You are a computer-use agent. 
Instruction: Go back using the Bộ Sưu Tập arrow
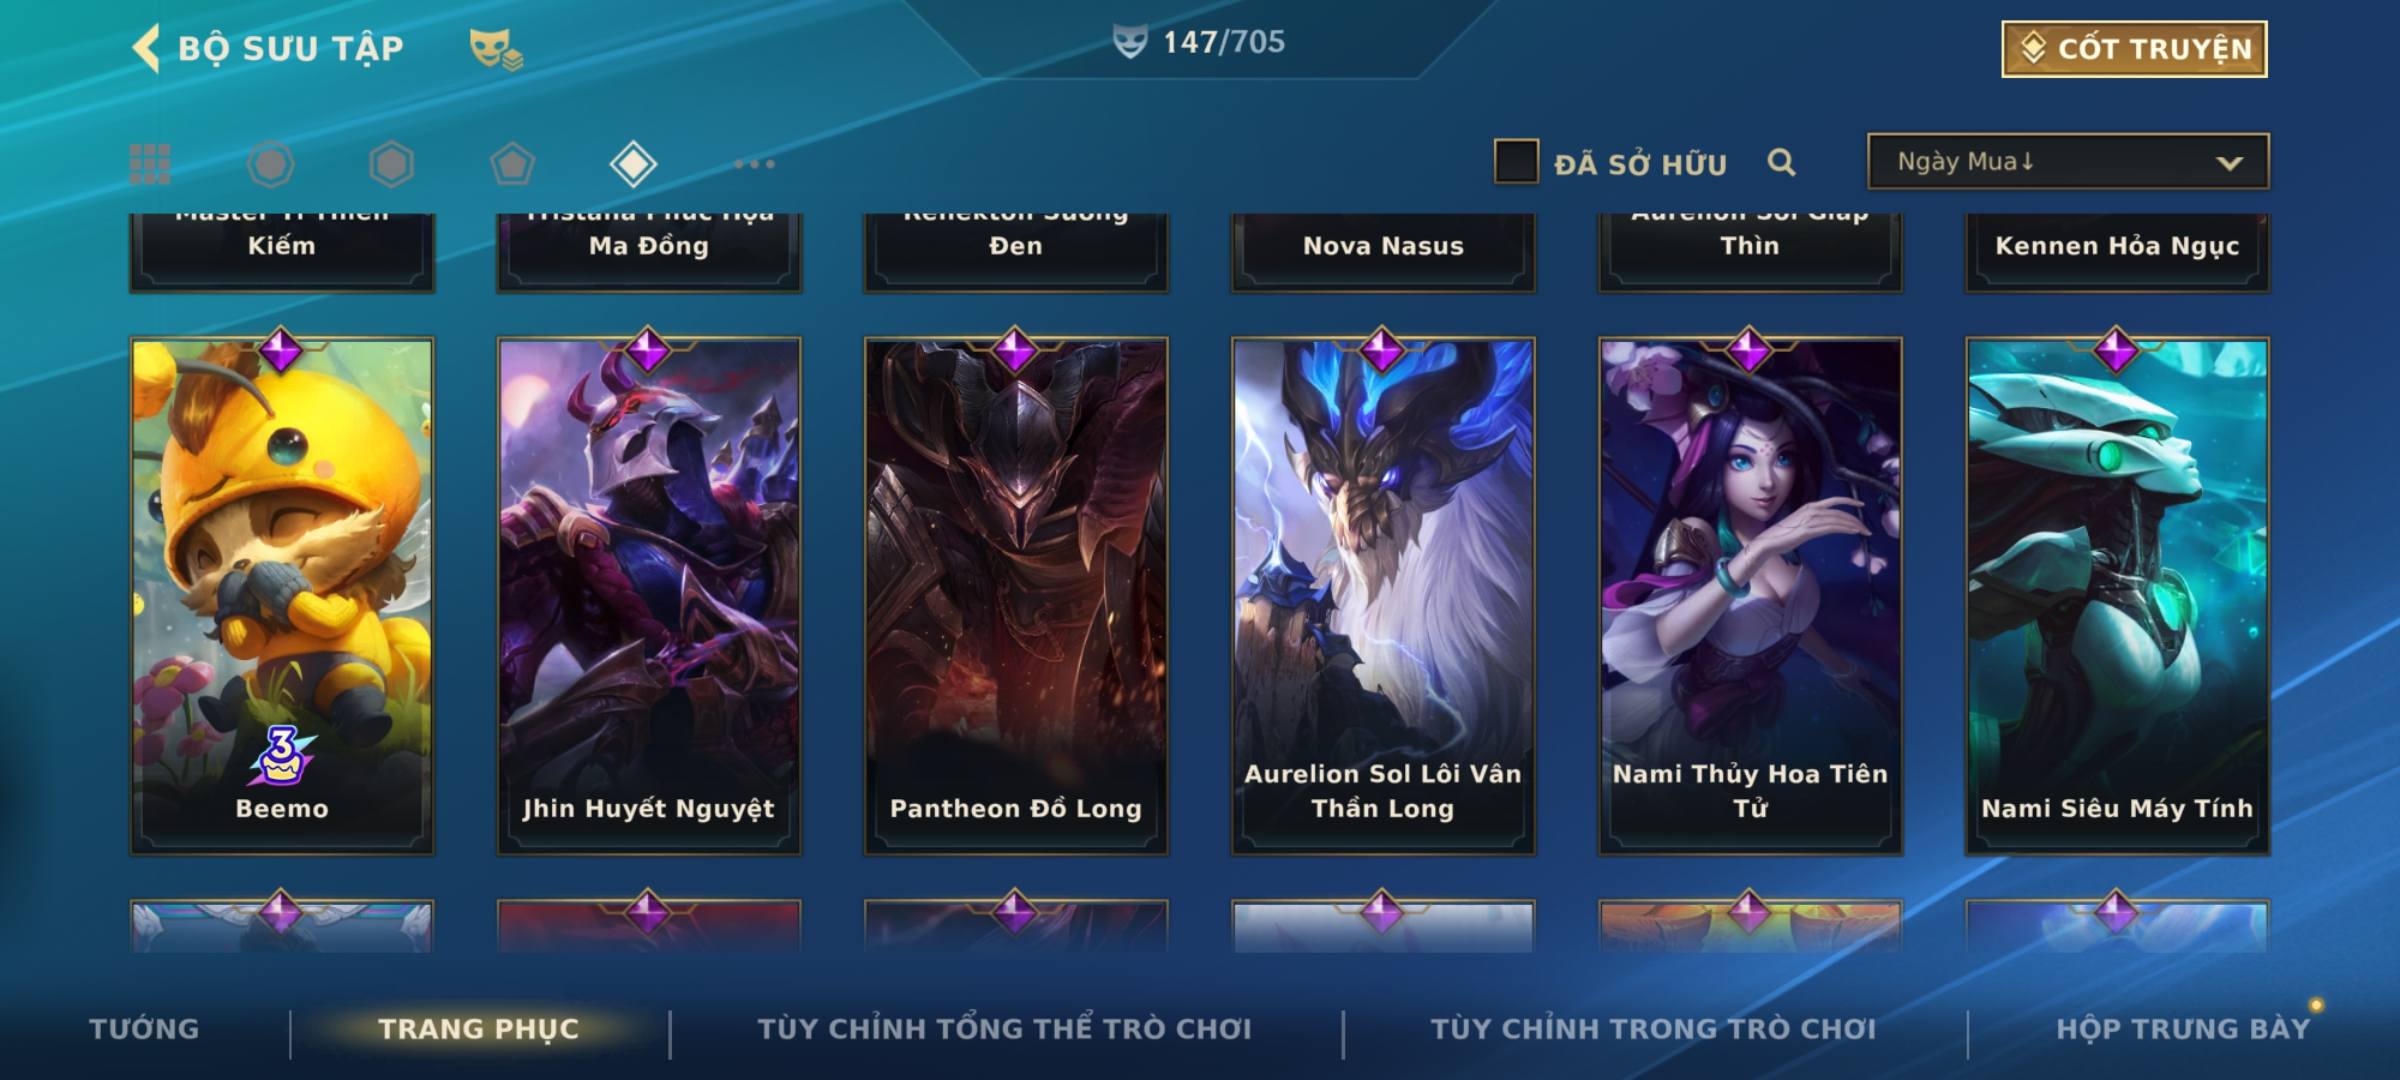click(x=146, y=48)
